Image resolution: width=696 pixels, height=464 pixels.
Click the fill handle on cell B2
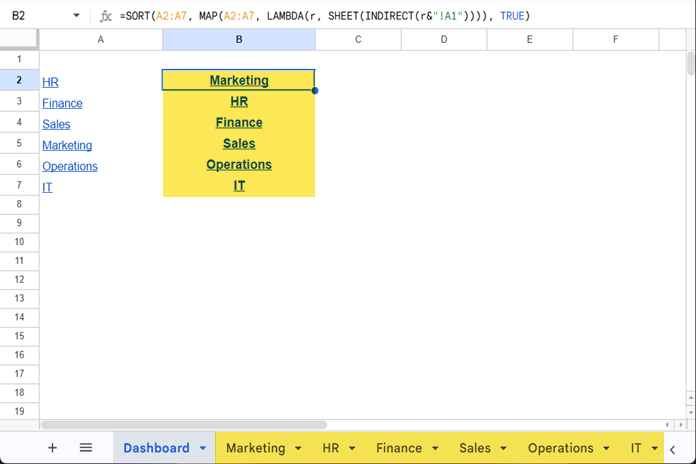pos(315,91)
